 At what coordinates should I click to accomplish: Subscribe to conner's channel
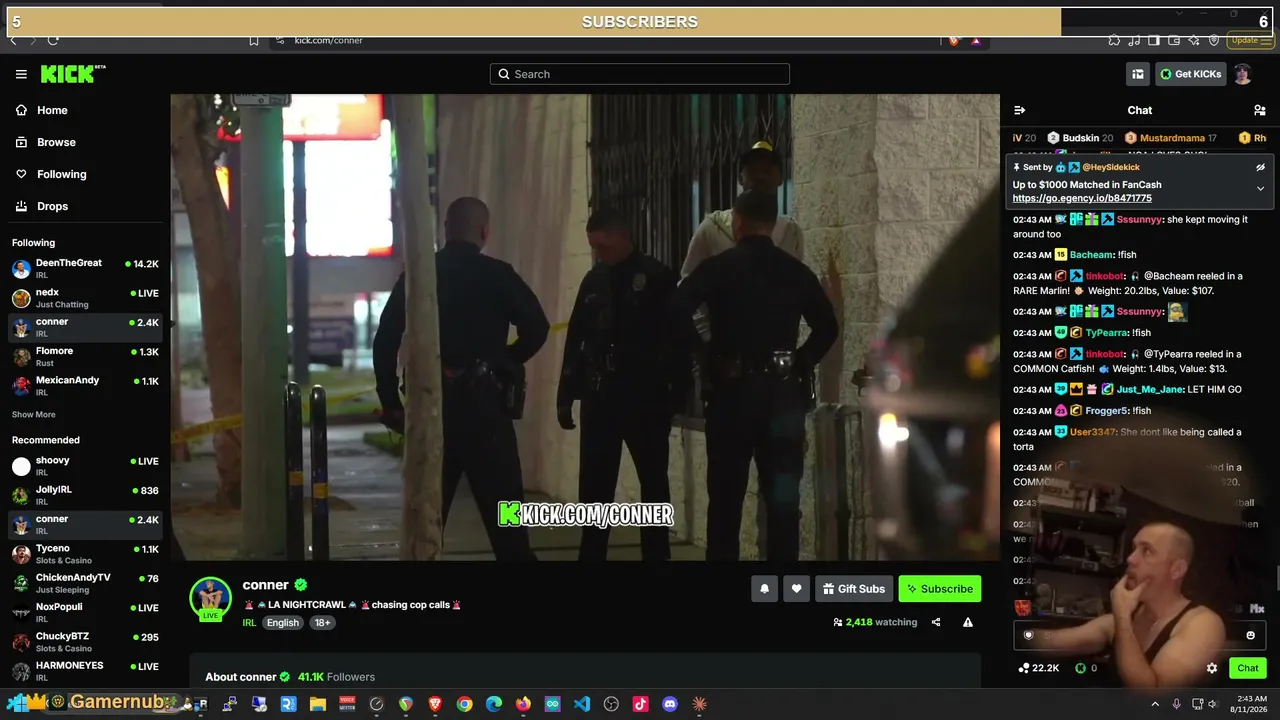(x=940, y=589)
